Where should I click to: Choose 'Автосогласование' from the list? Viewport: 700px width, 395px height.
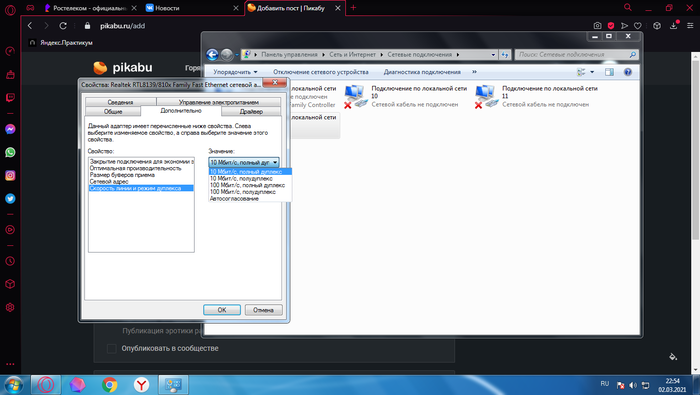234,199
